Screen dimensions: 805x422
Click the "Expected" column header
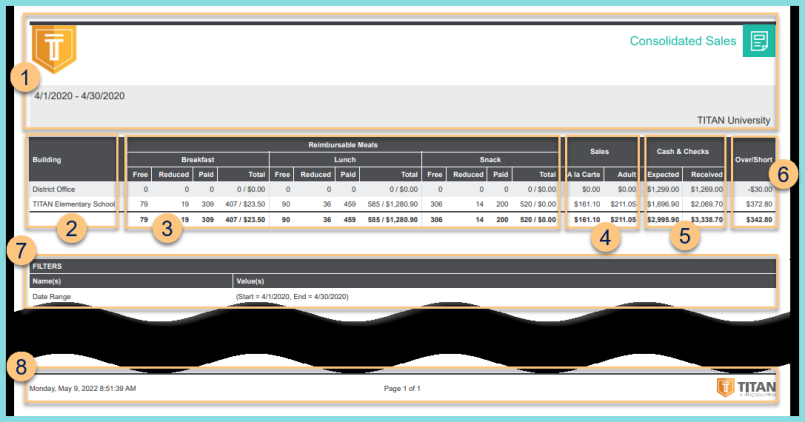click(663, 175)
